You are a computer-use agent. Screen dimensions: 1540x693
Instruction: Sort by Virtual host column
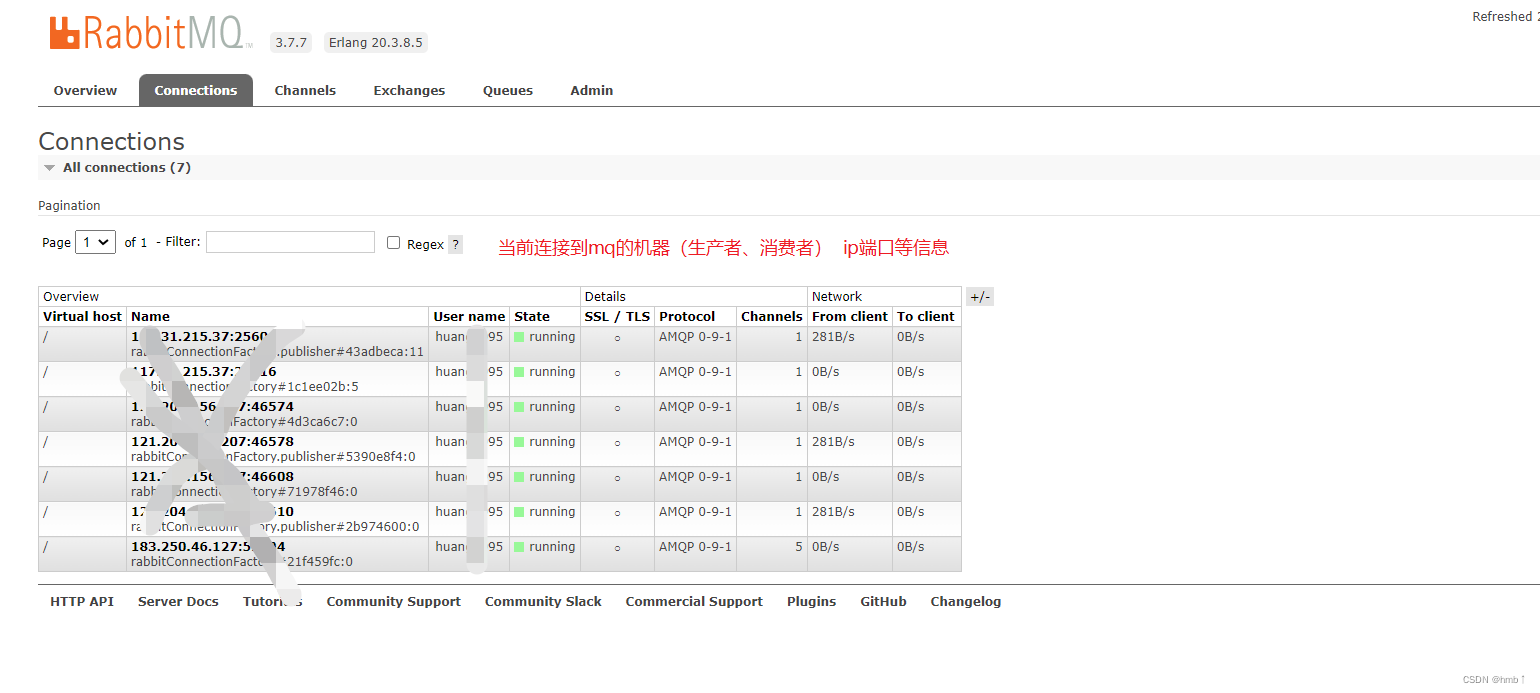coord(82,316)
